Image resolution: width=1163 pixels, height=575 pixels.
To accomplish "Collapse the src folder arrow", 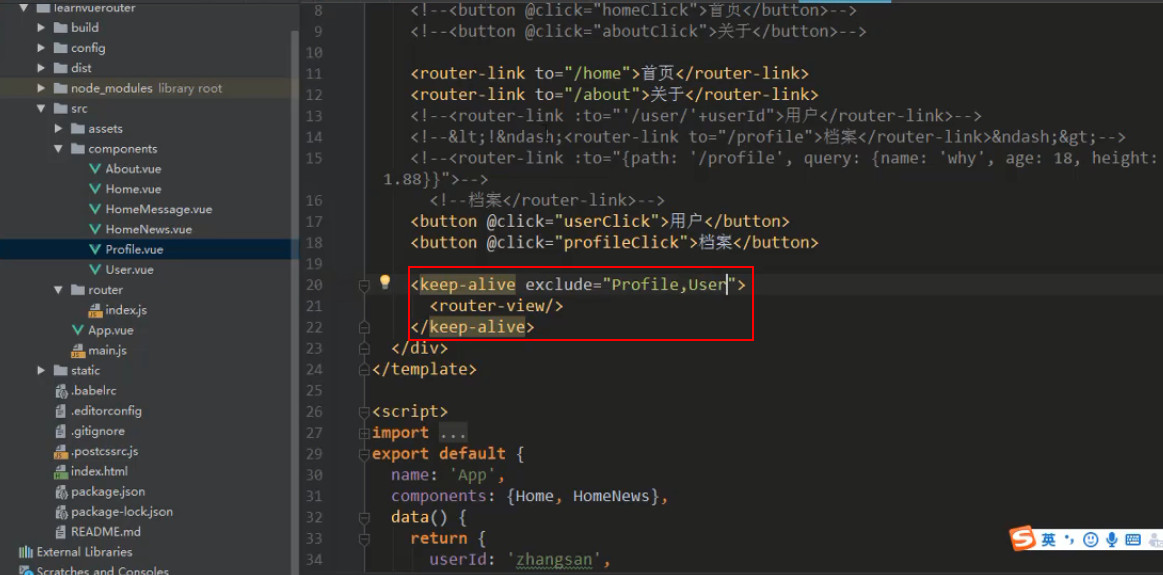I will click(x=42, y=108).
